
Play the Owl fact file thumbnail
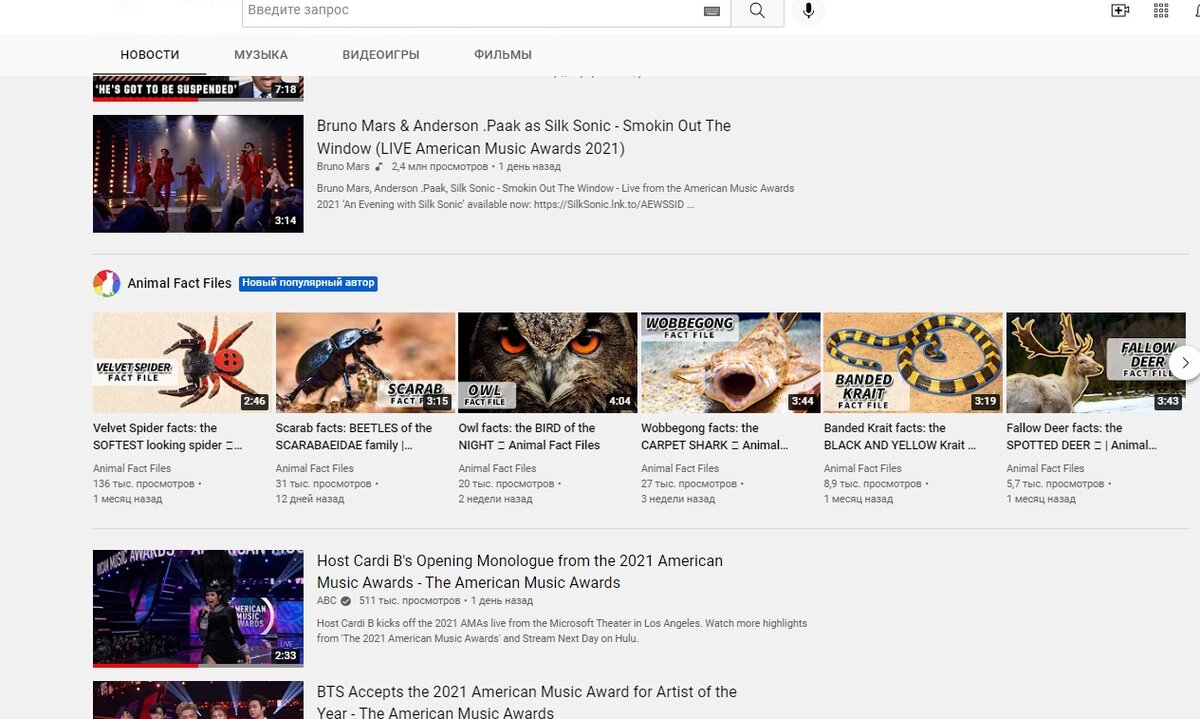(548, 363)
